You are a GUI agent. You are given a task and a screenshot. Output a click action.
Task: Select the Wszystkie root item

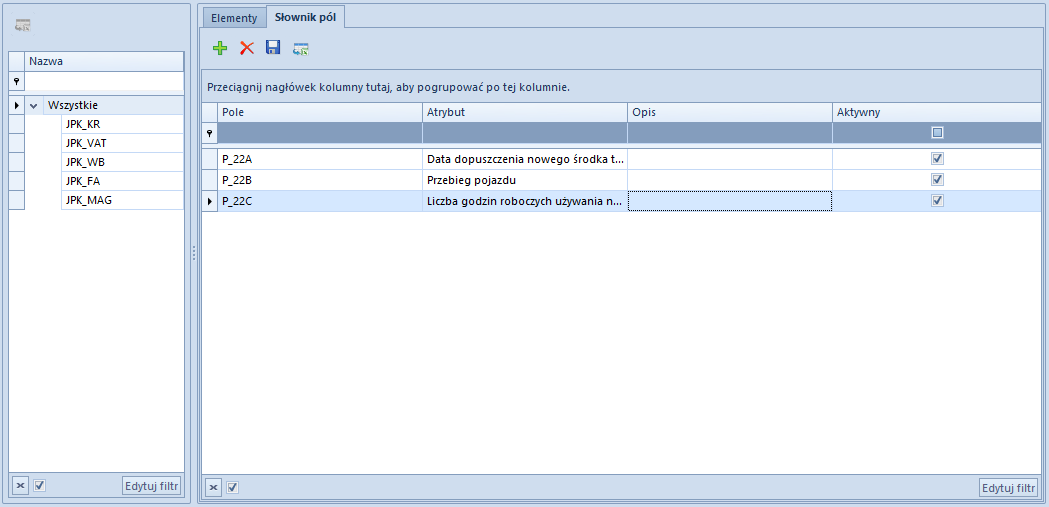(x=114, y=106)
